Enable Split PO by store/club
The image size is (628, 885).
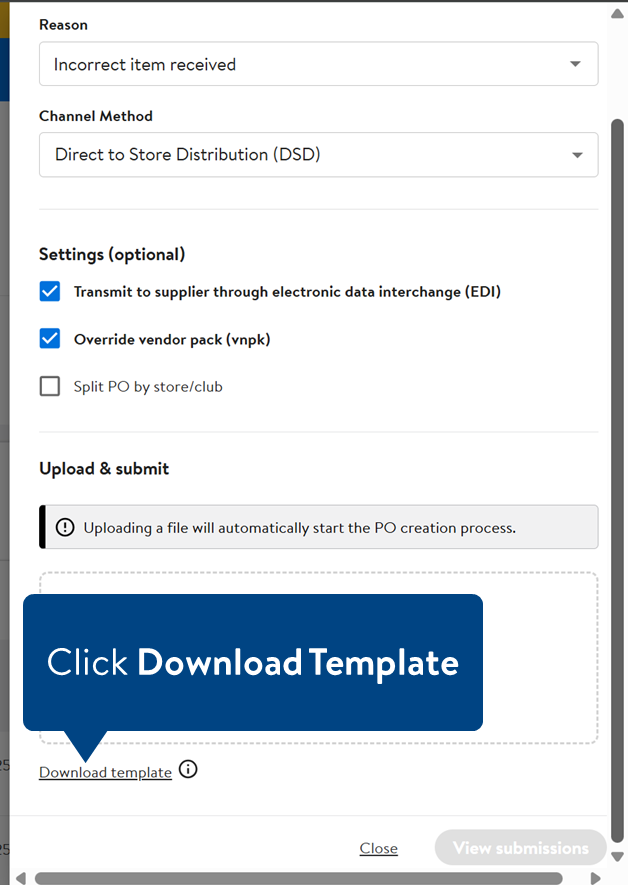[x=50, y=386]
